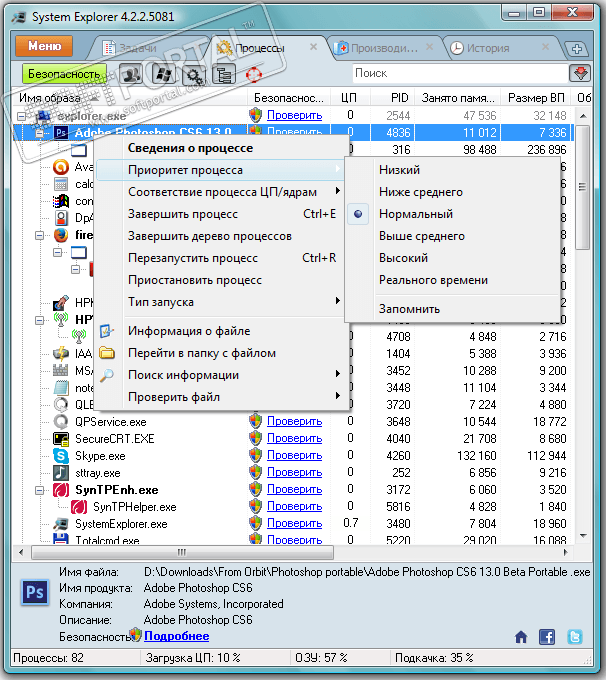
Task: Open the home website icon
Action: (521, 637)
